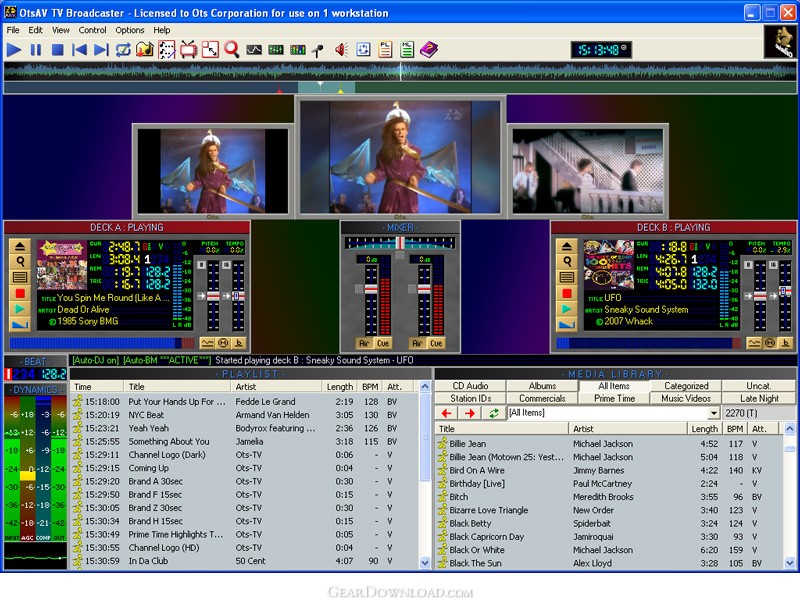Viewport: 800px width, 600px height.
Task: Open the mixer sliders icon in toolbar
Action: 276,49
